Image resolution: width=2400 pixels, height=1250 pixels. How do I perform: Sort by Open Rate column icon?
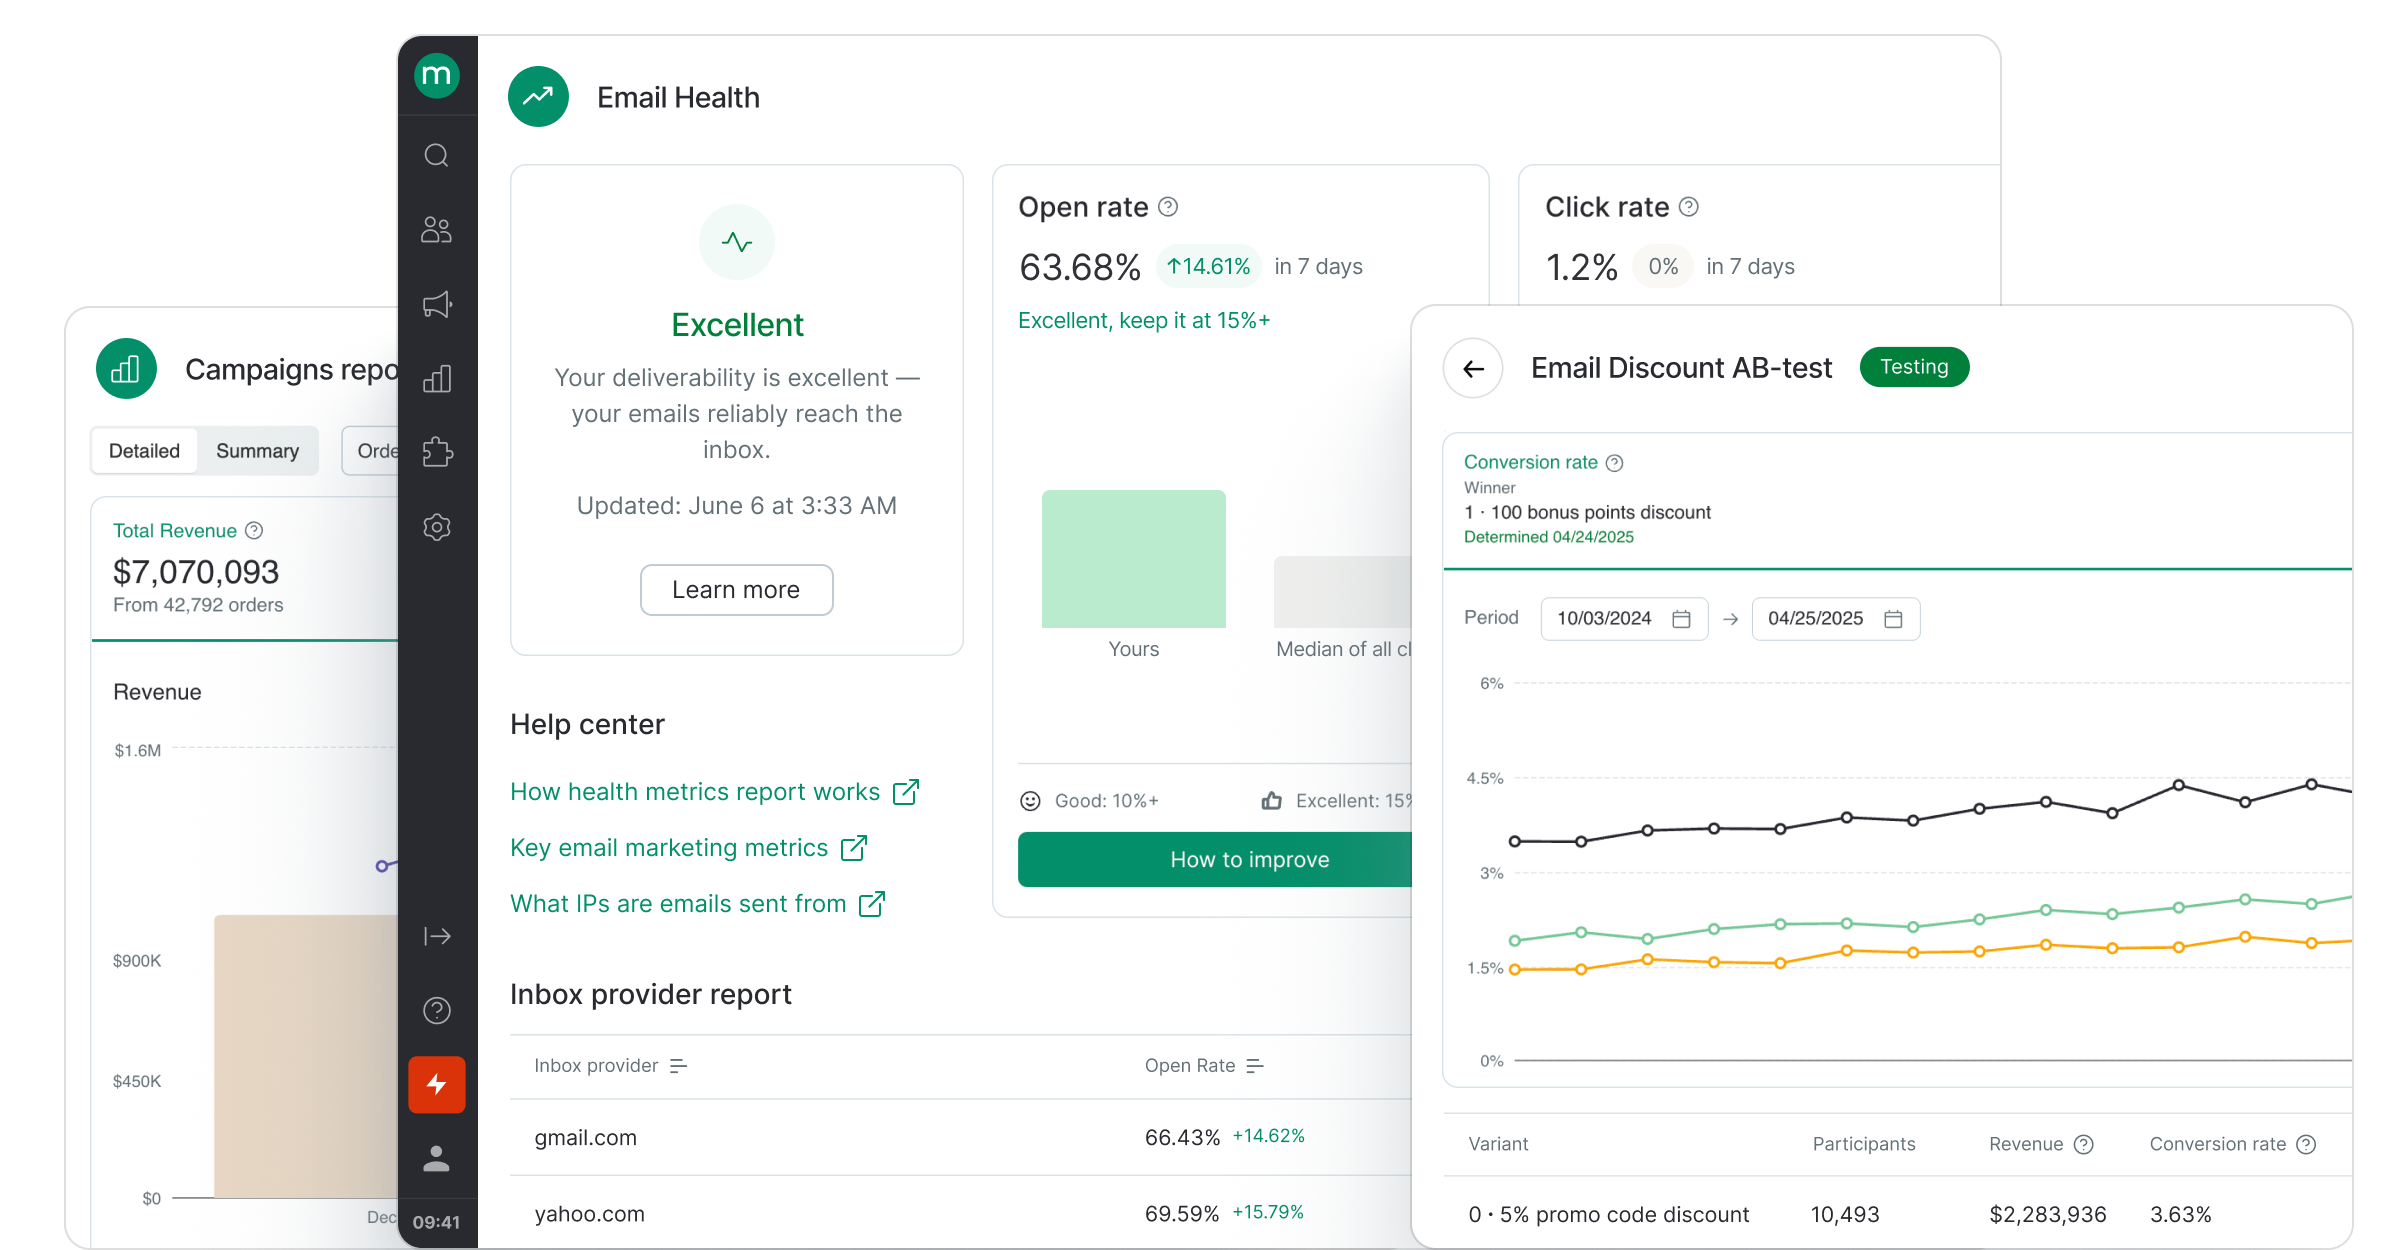click(x=1256, y=1066)
